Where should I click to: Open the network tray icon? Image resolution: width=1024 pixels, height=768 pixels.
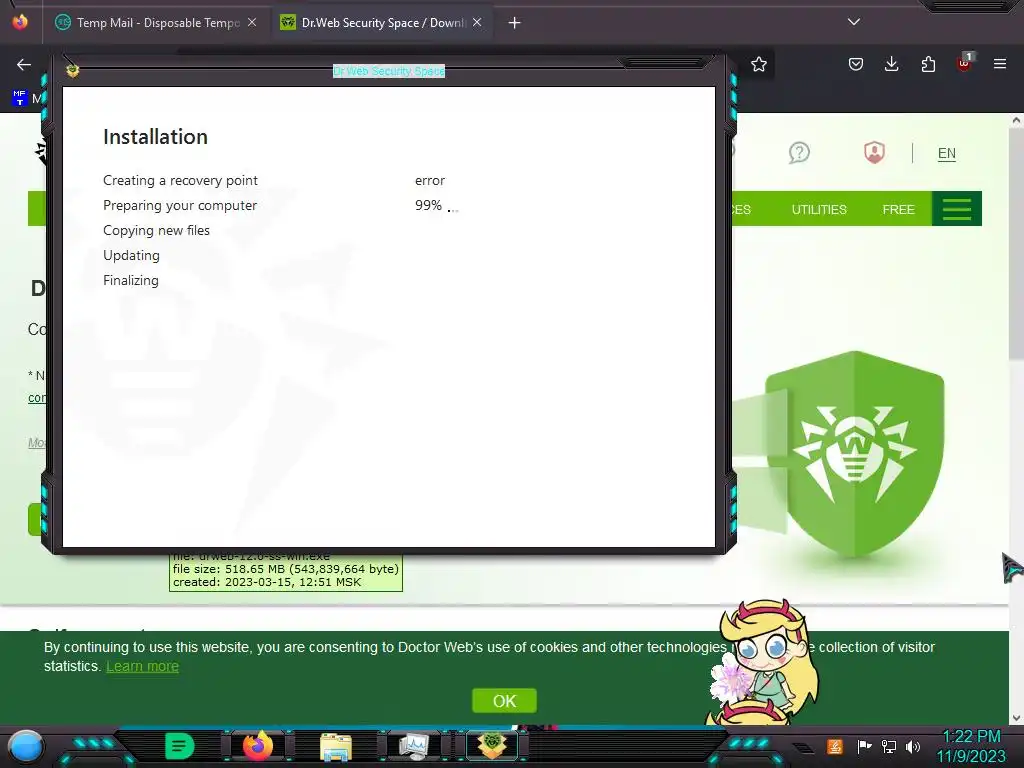click(888, 746)
